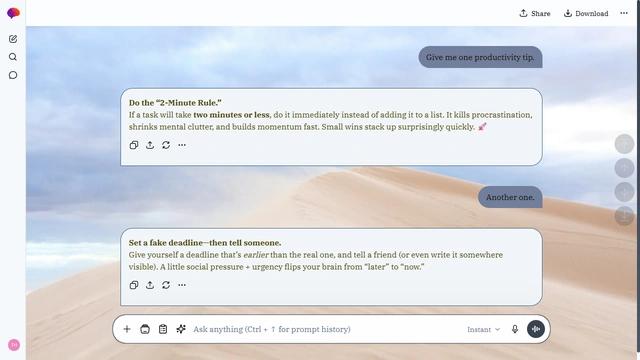Click the 'Another one.' user message
Image resolution: width=640 pixels, height=360 pixels.
510,197
